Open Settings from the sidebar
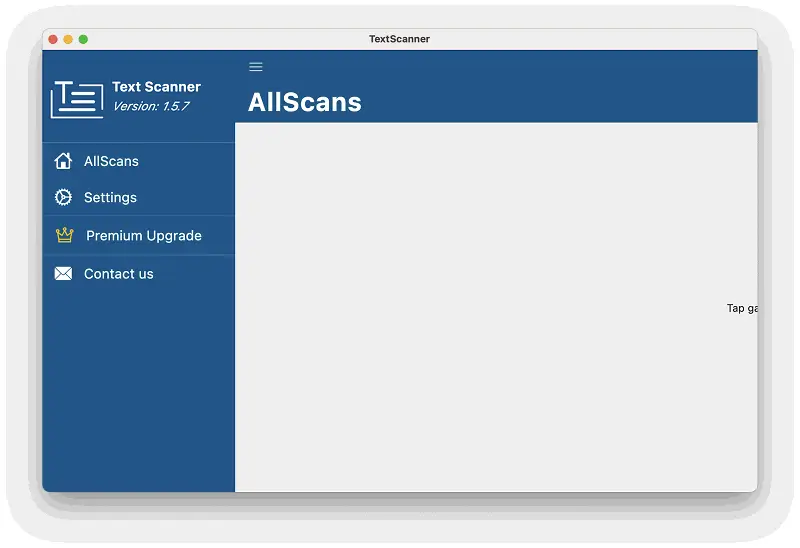This screenshot has height=548, width=800. (139, 197)
